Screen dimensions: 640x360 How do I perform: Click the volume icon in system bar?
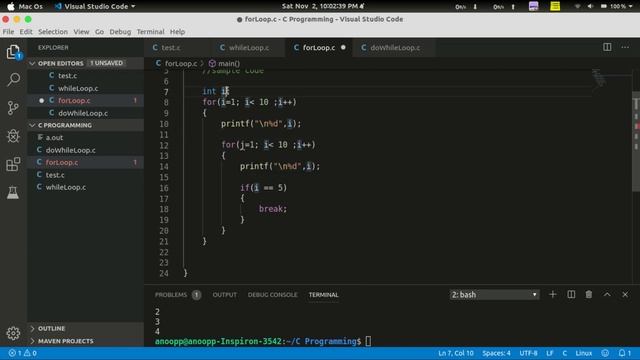(x=590, y=6)
